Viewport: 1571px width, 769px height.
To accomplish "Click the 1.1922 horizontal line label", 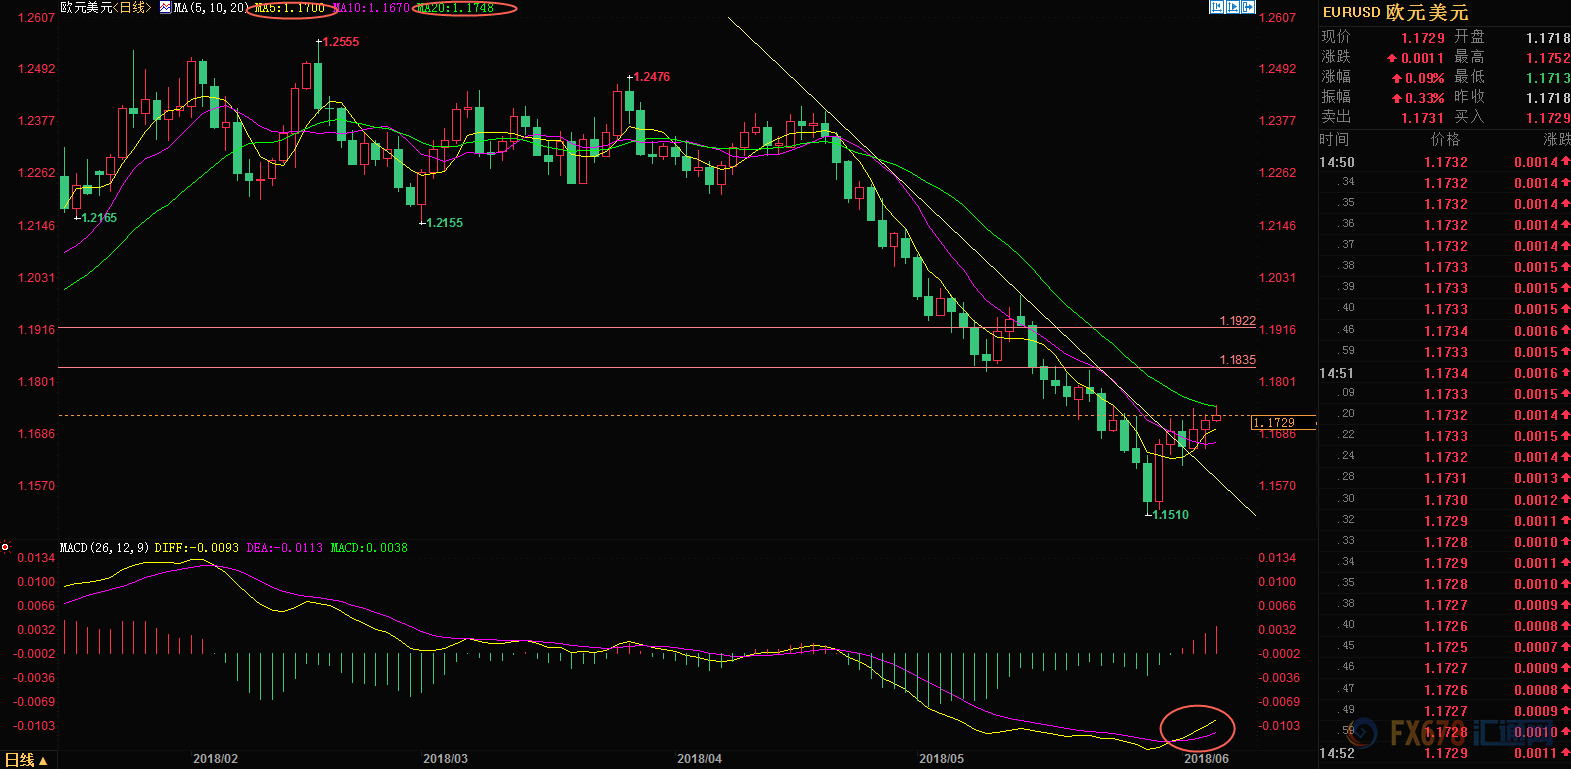I will tap(1238, 321).
